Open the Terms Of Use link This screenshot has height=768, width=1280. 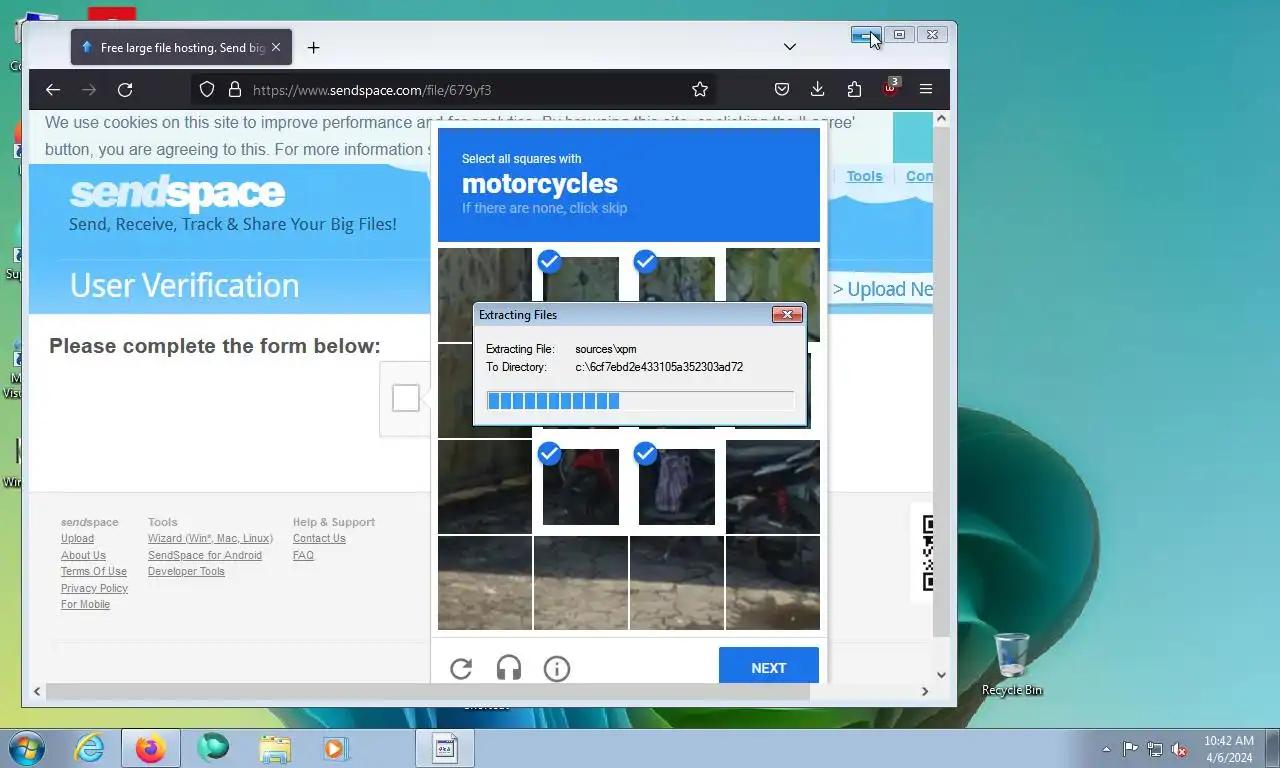[94, 572]
